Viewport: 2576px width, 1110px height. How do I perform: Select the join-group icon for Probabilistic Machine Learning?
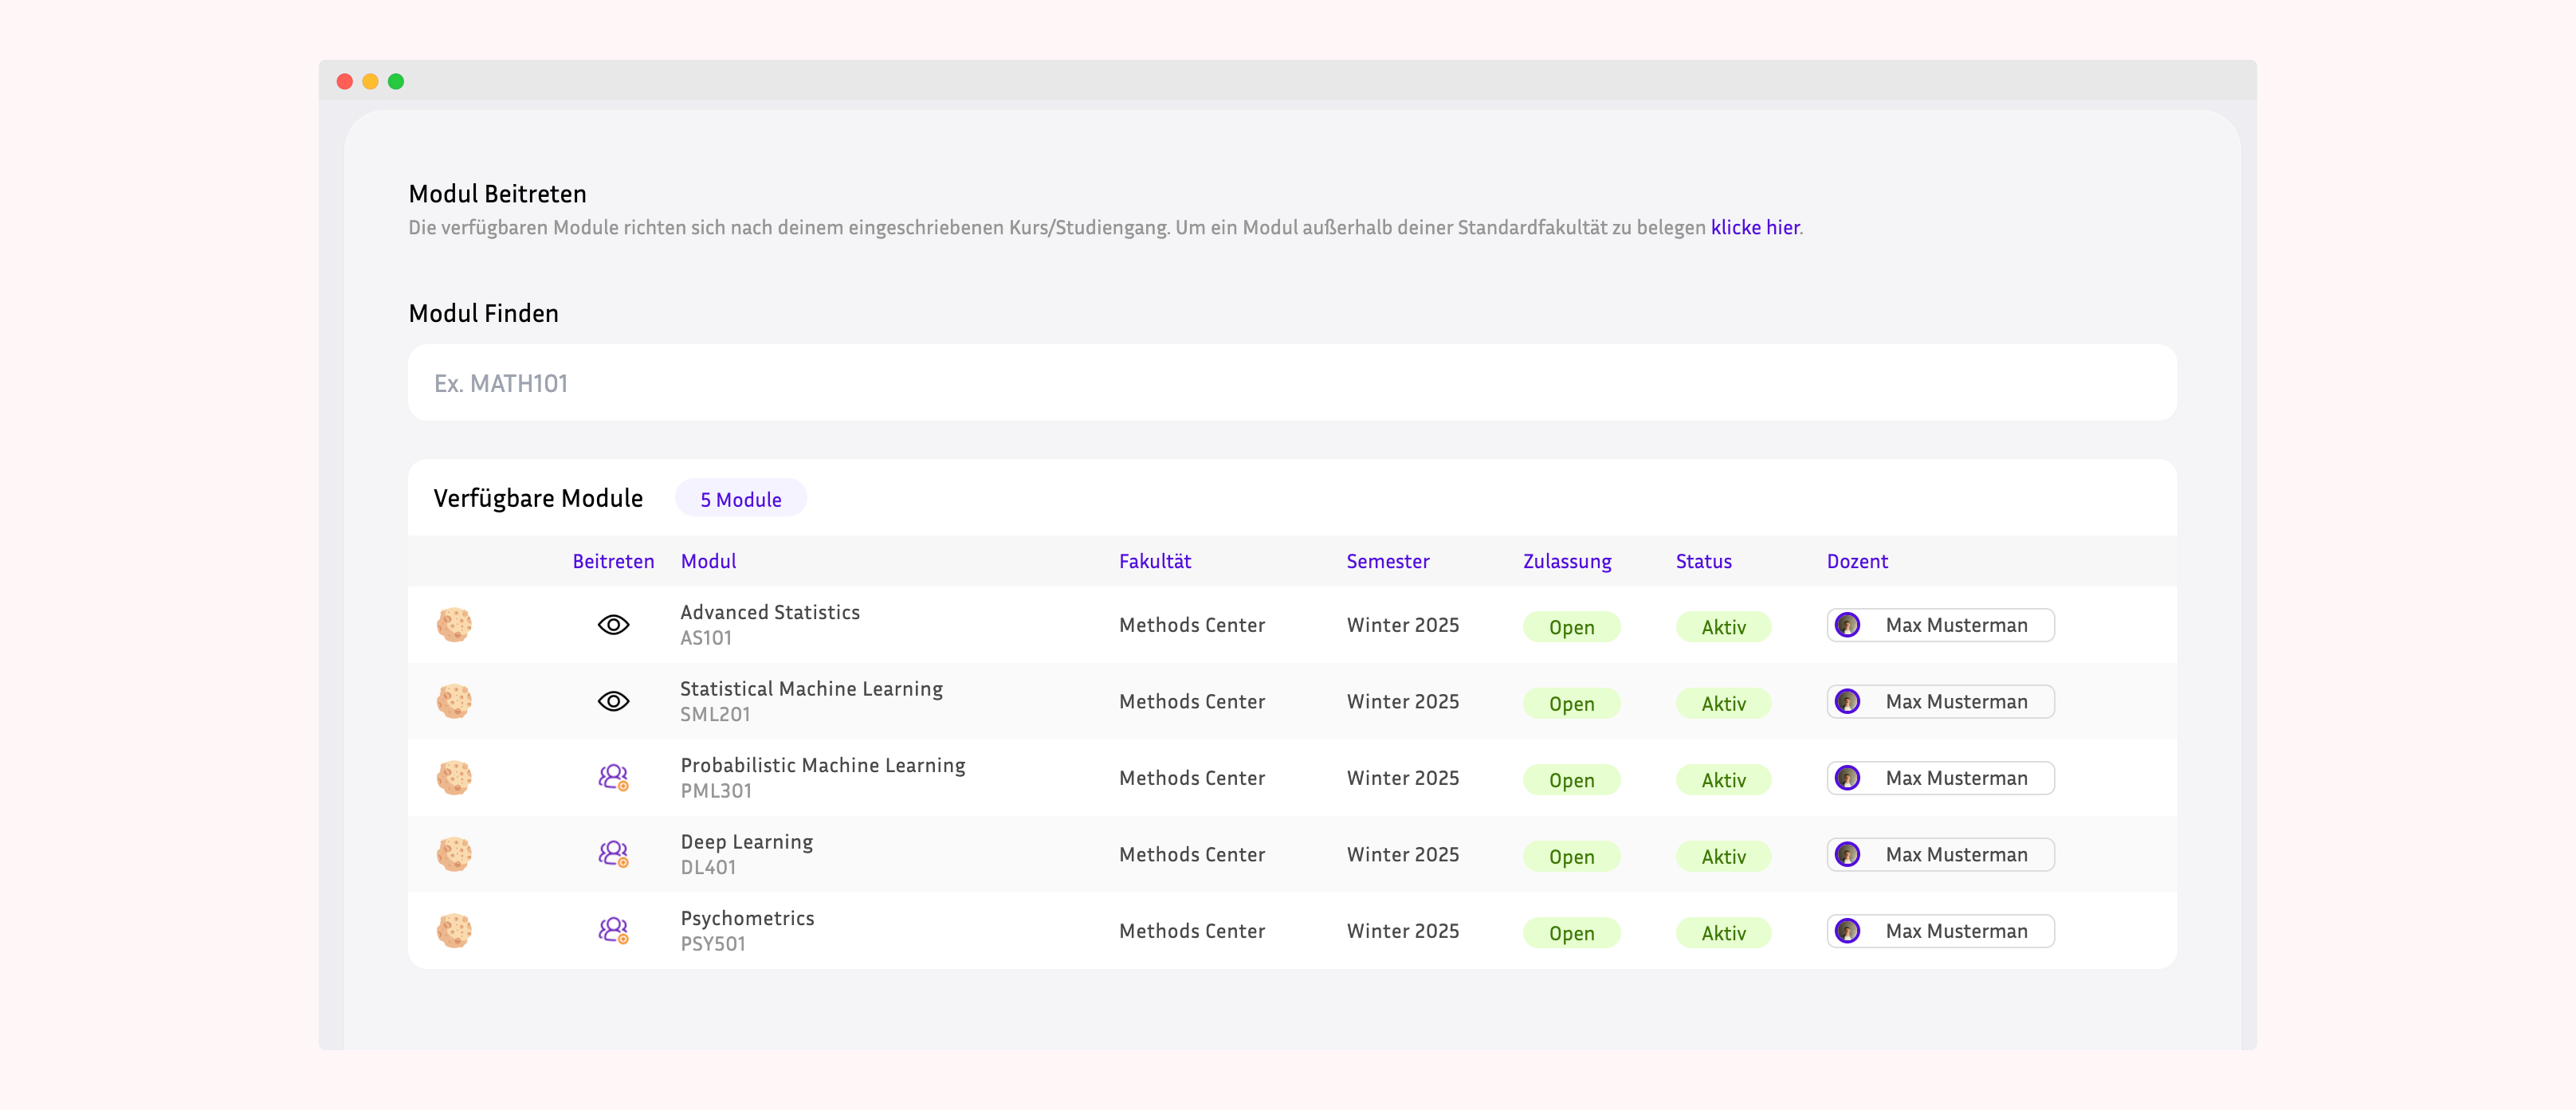pyautogui.click(x=613, y=778)
